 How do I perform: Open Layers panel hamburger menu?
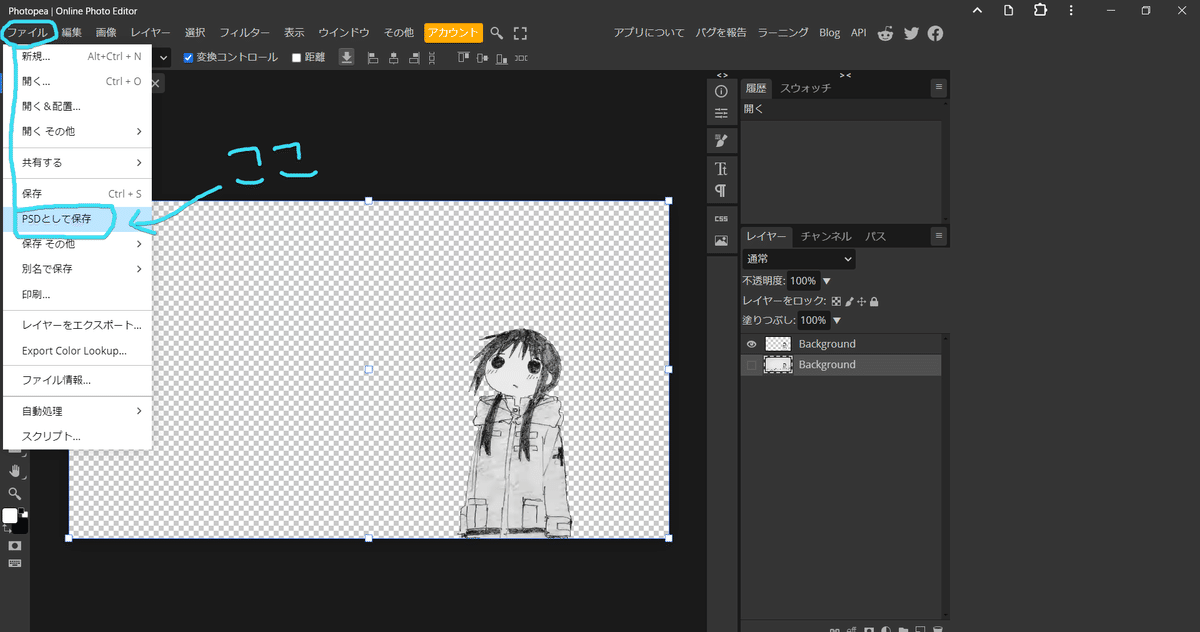[939, 236]
